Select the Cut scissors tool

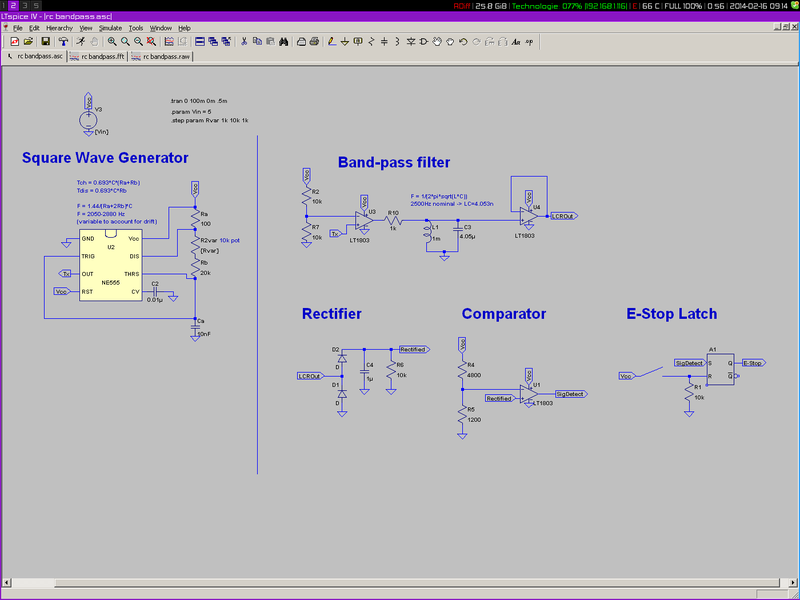(x=243, y=42)
